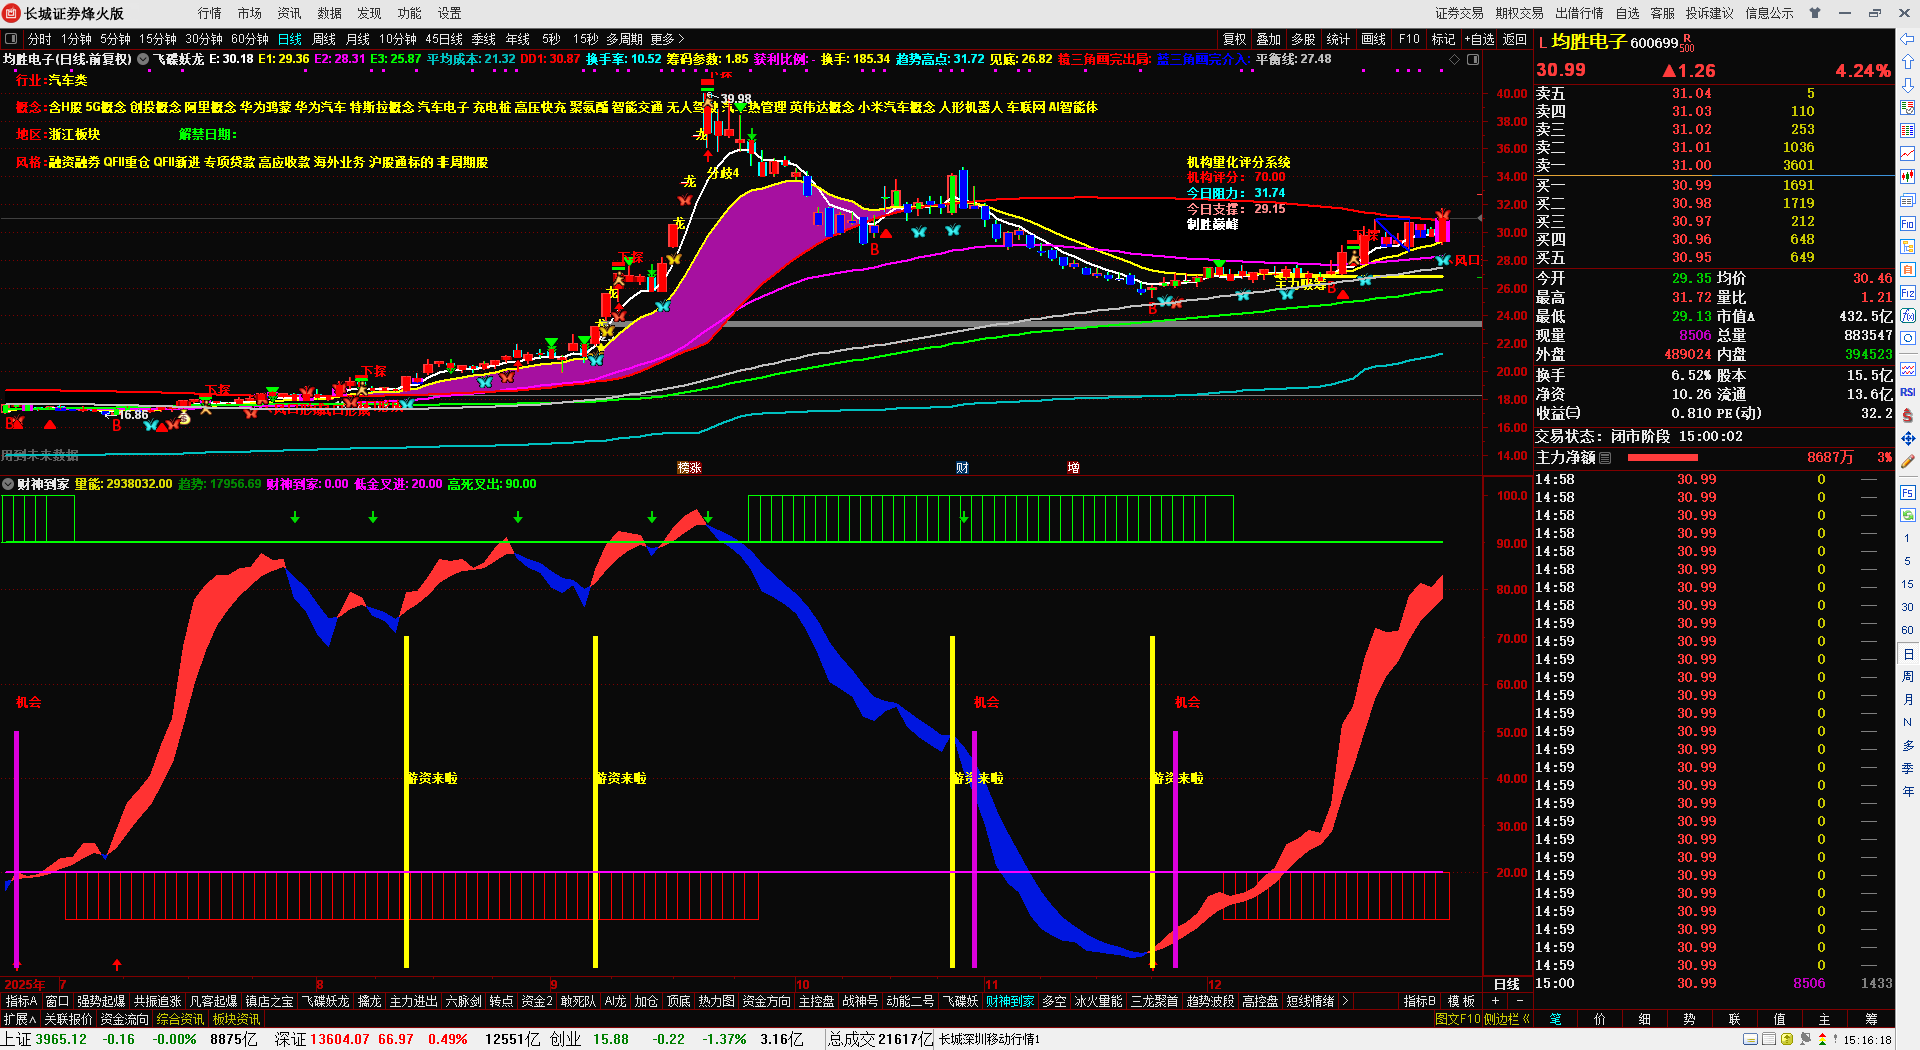
Task: Click the green-red signal status icon
Action: pos(1822,1039)
